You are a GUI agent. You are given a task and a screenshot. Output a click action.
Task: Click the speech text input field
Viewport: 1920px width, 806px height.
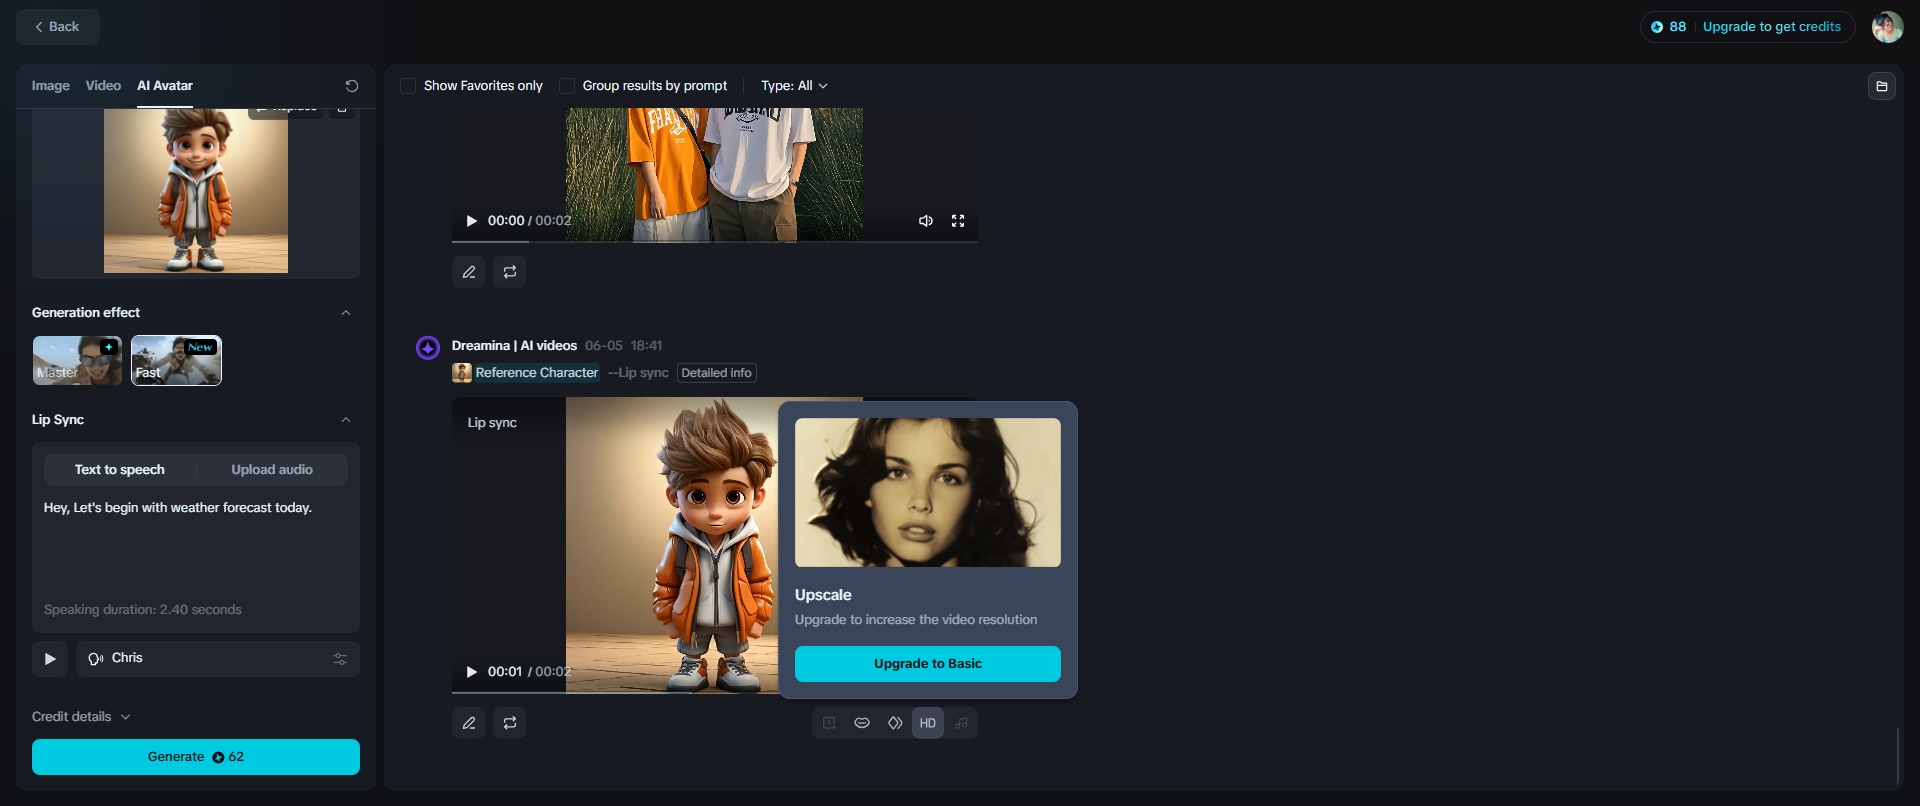pyautogui.click(x=196, y=548)
